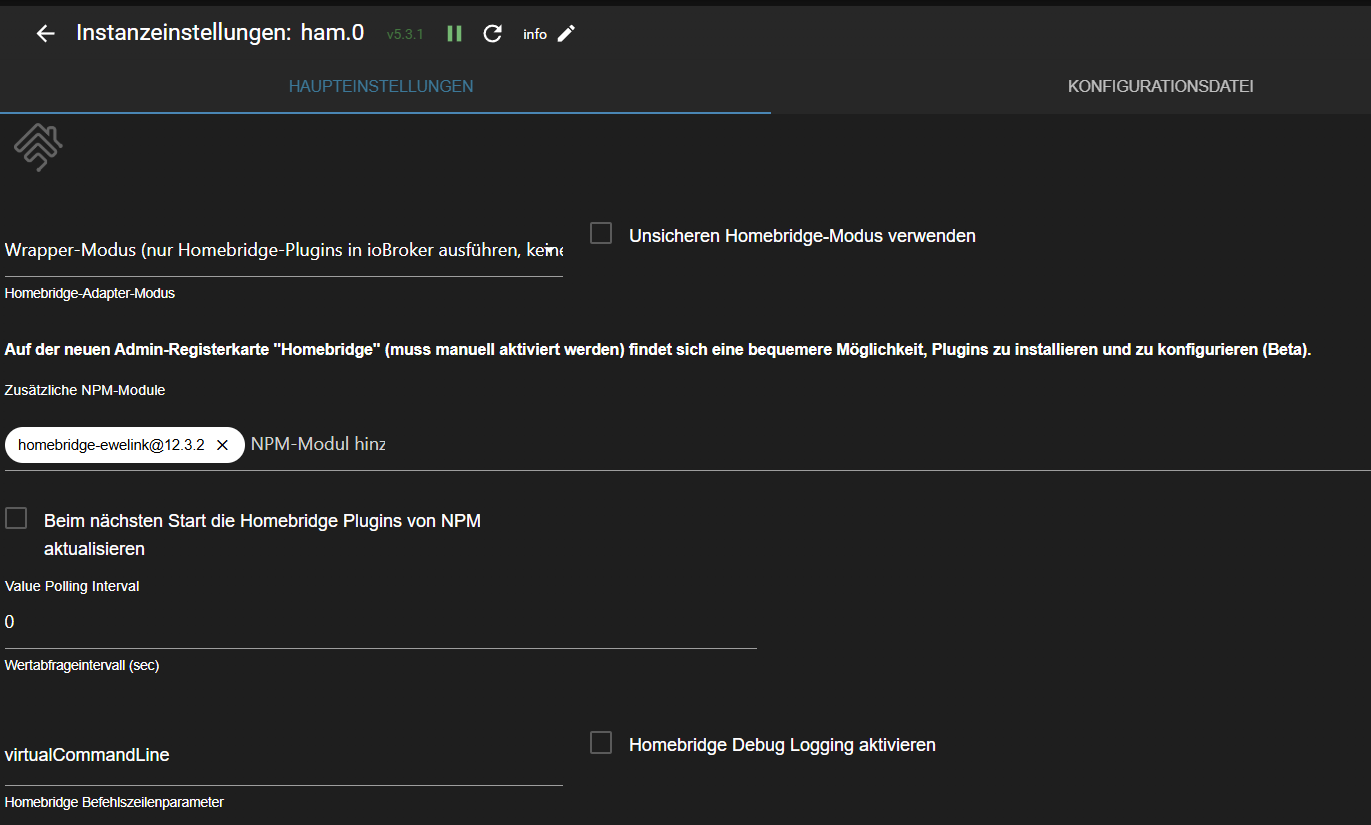Focus the Value Polling Interval field
Viewport: 1371px width, 825px height.
click(380, 622)
